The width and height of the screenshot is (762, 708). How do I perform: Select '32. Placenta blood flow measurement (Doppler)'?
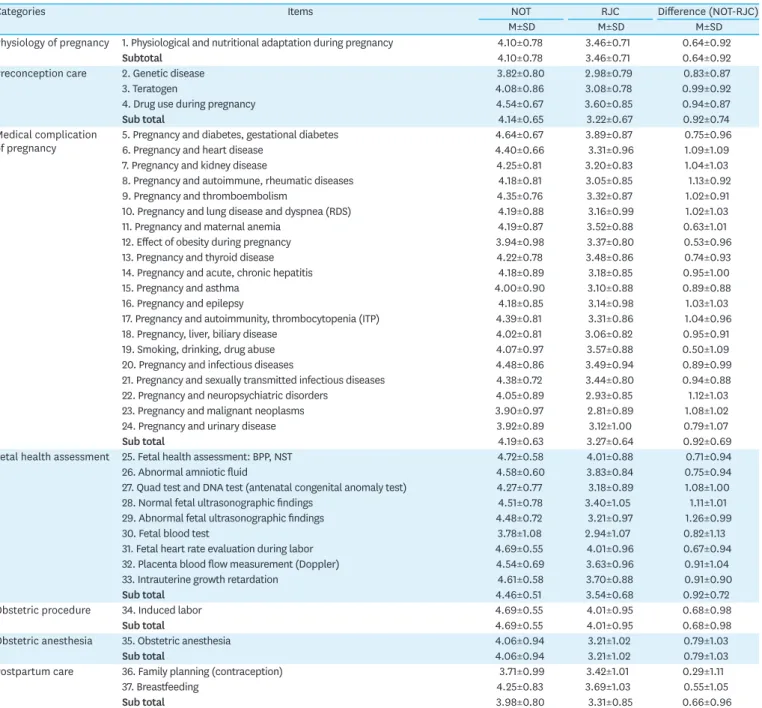(230, 564)
